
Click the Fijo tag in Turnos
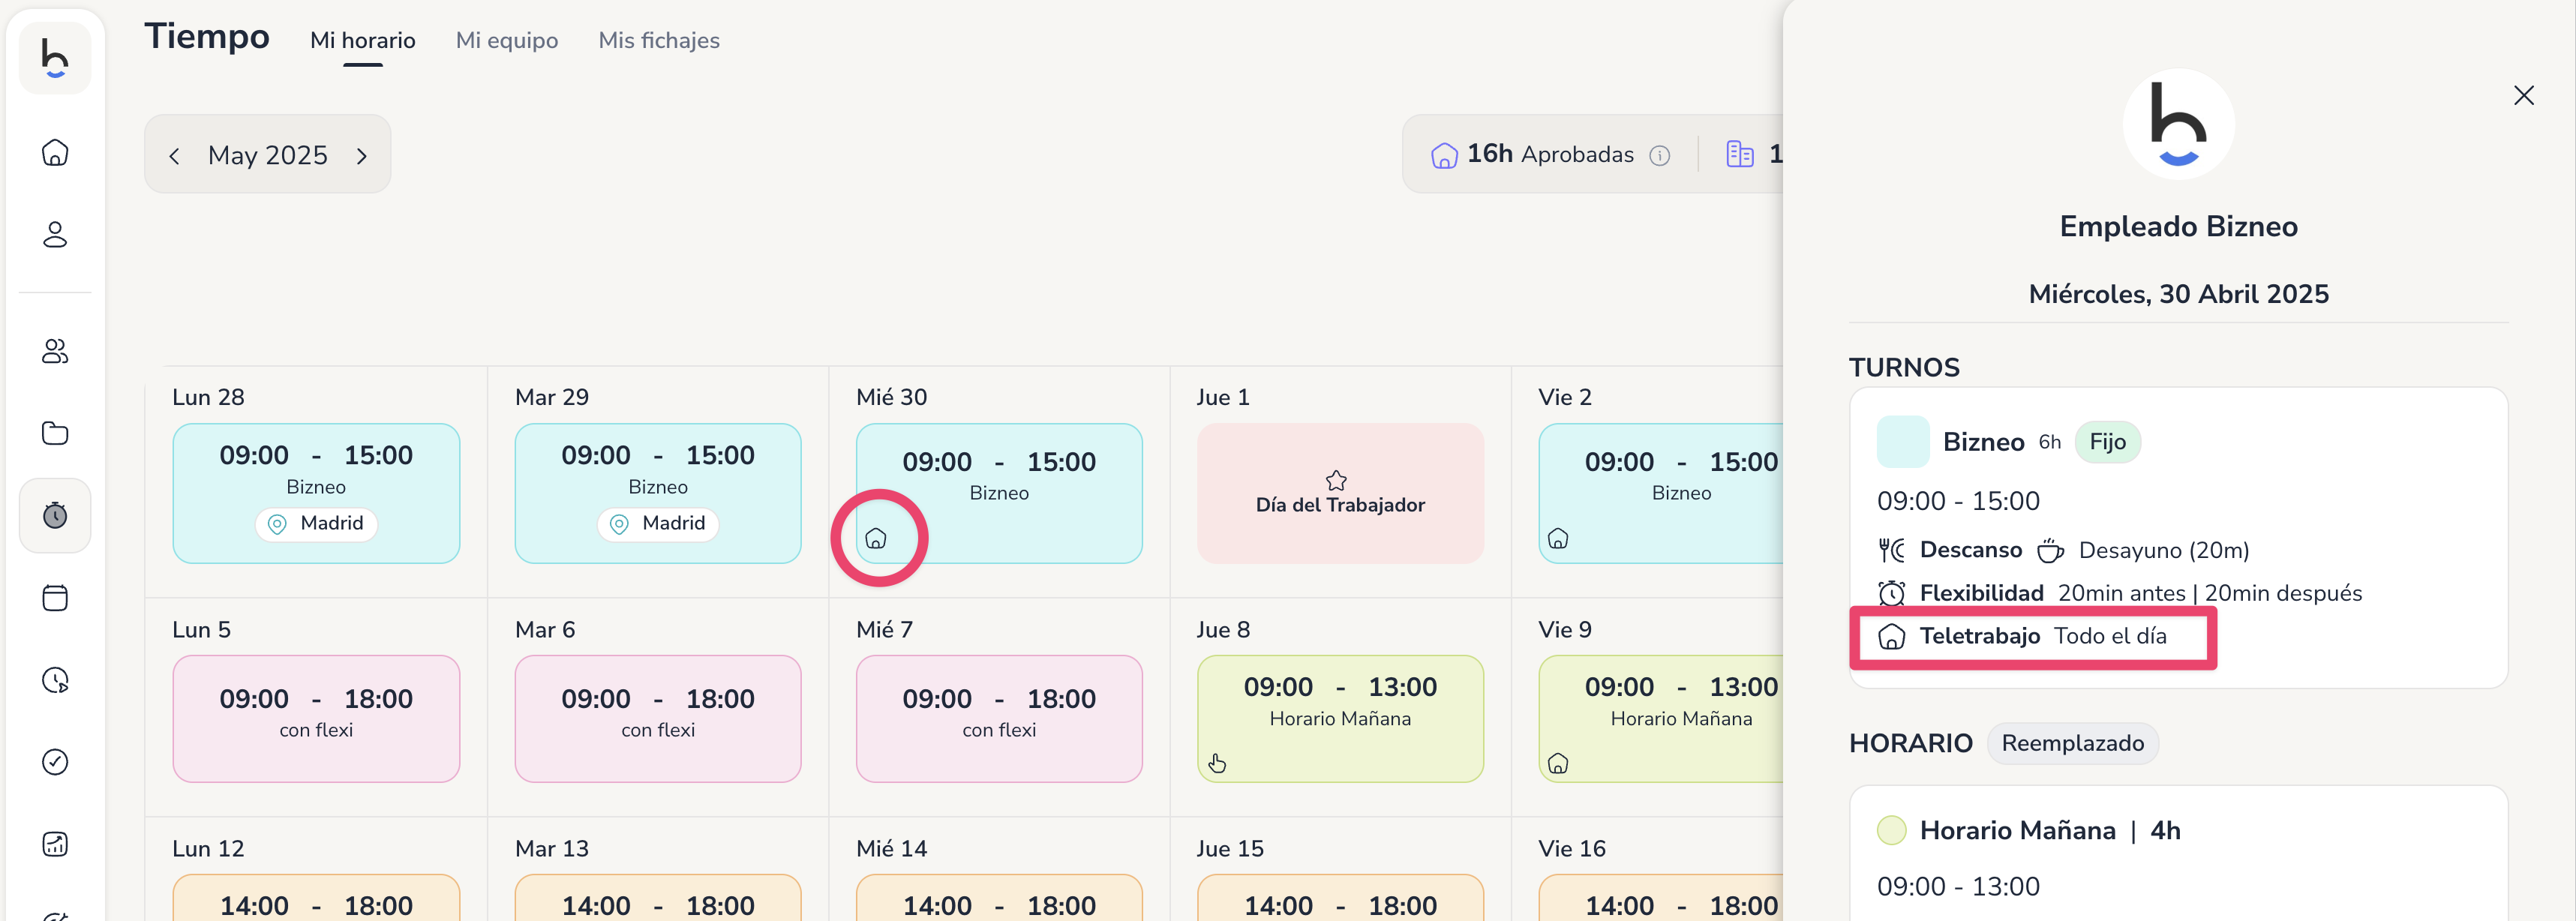coord(2108,442)
